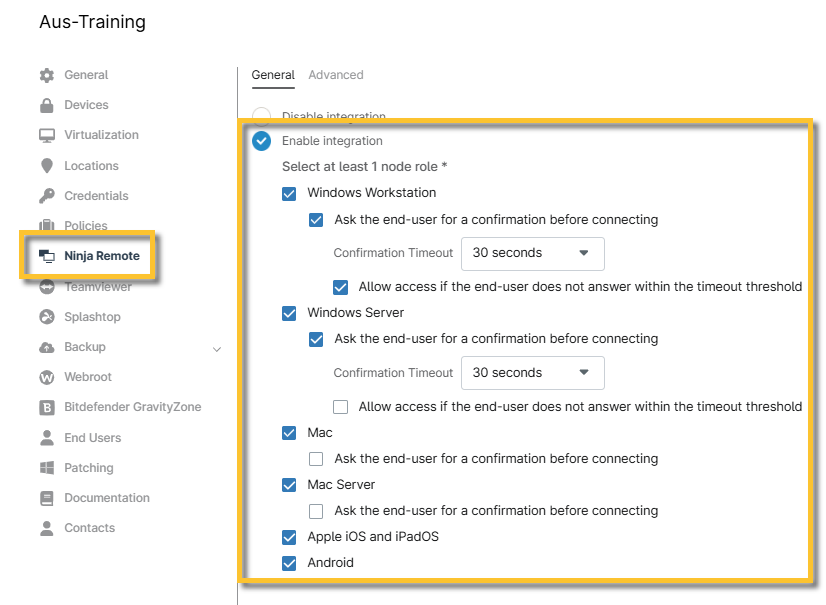826x605 pixels.
Task: Click the Webroot icon in sidebar
Action: click(46, 377)
